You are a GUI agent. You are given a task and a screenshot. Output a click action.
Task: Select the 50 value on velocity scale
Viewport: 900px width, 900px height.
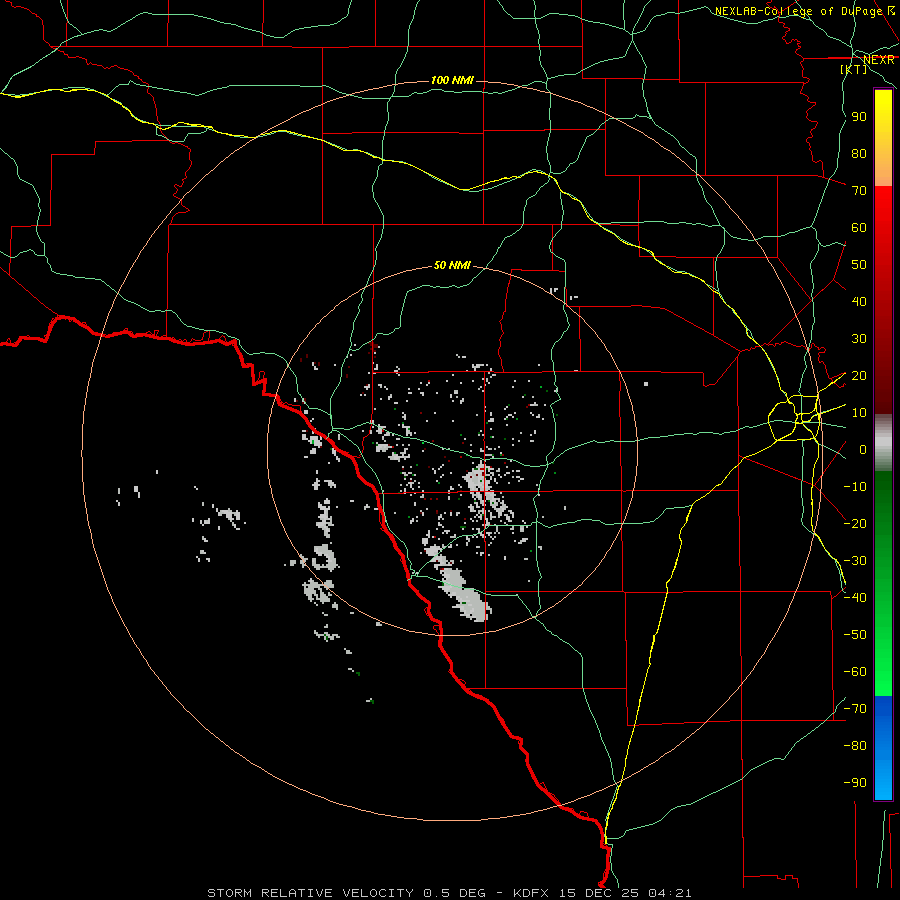pyautogui.click(x=859, y=265)
